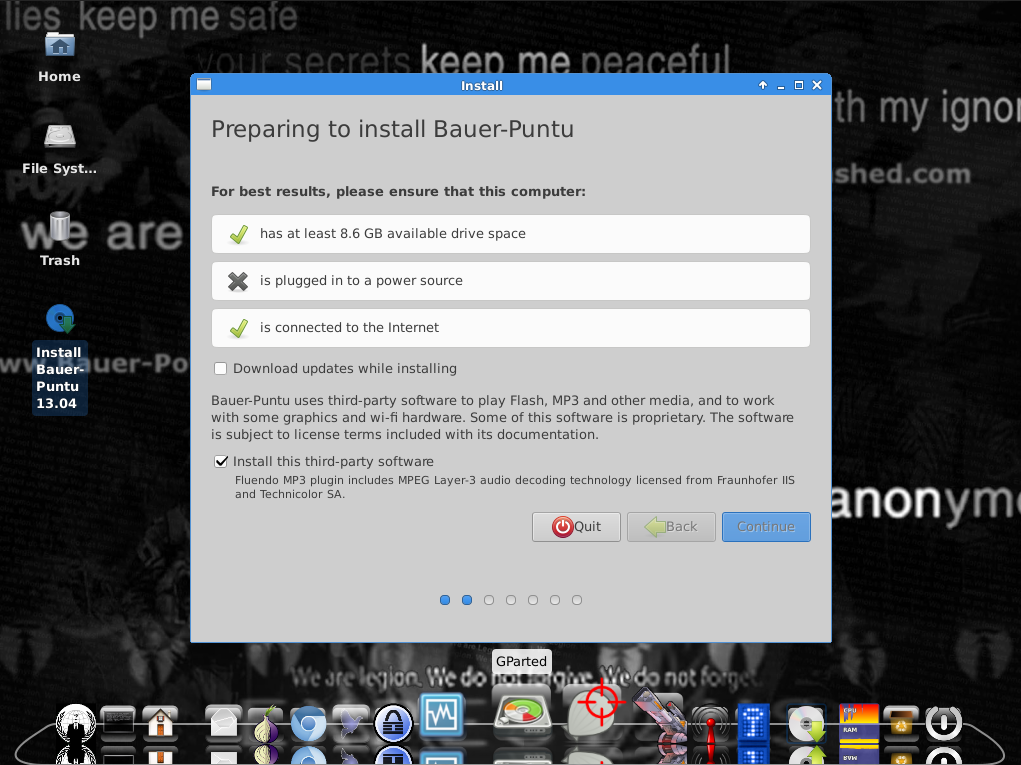1021x765 pixels.
Task: Open the Home desktop icon
Action: click(x=59, y=57)
